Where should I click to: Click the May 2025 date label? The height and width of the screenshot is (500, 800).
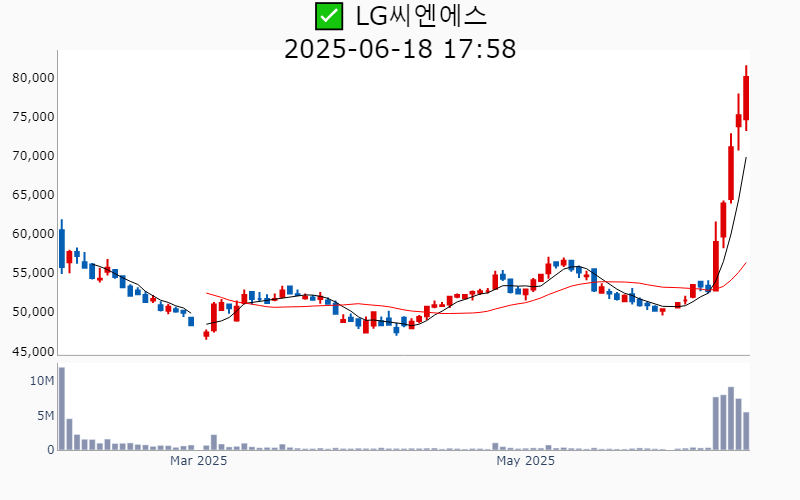(526, 461)
